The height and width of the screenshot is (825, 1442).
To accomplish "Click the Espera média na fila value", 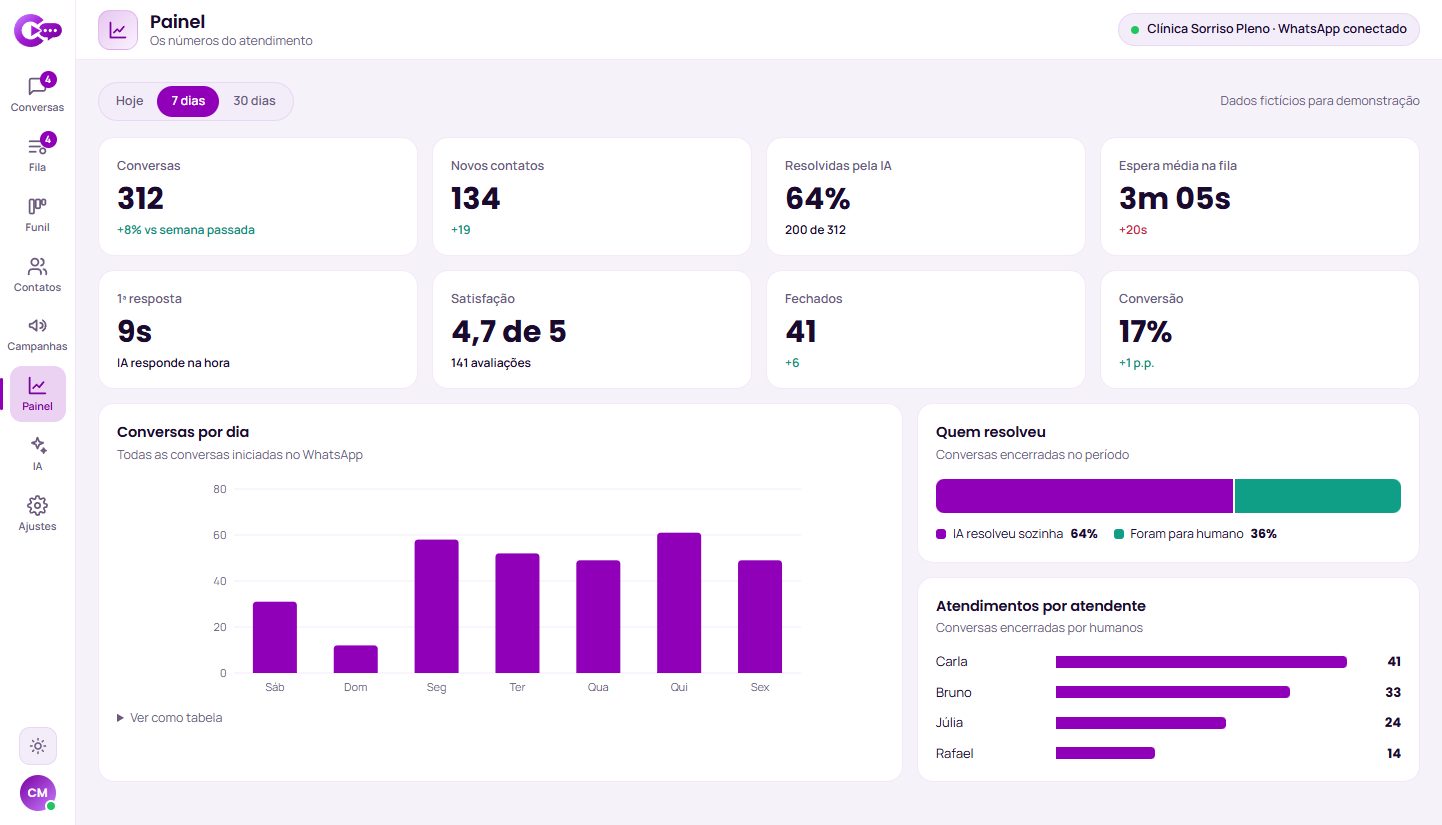I will pos(1175,199).
